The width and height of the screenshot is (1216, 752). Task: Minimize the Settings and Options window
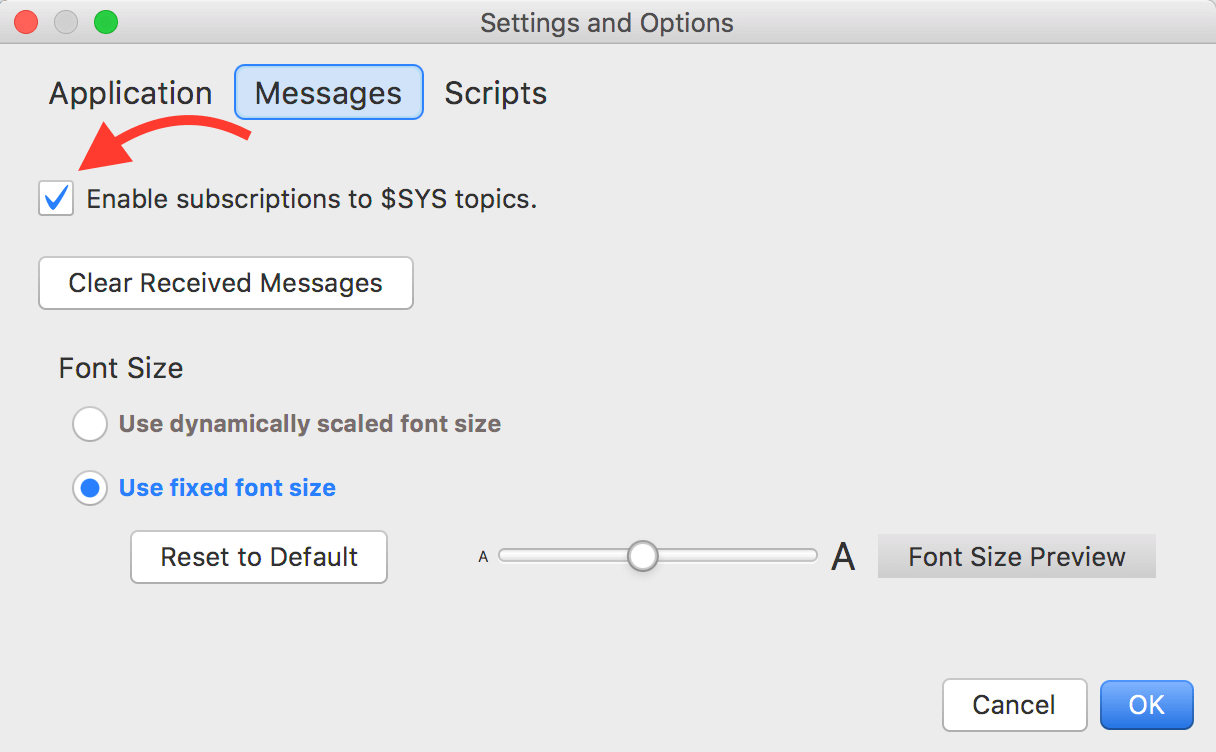tap(66, 22)
